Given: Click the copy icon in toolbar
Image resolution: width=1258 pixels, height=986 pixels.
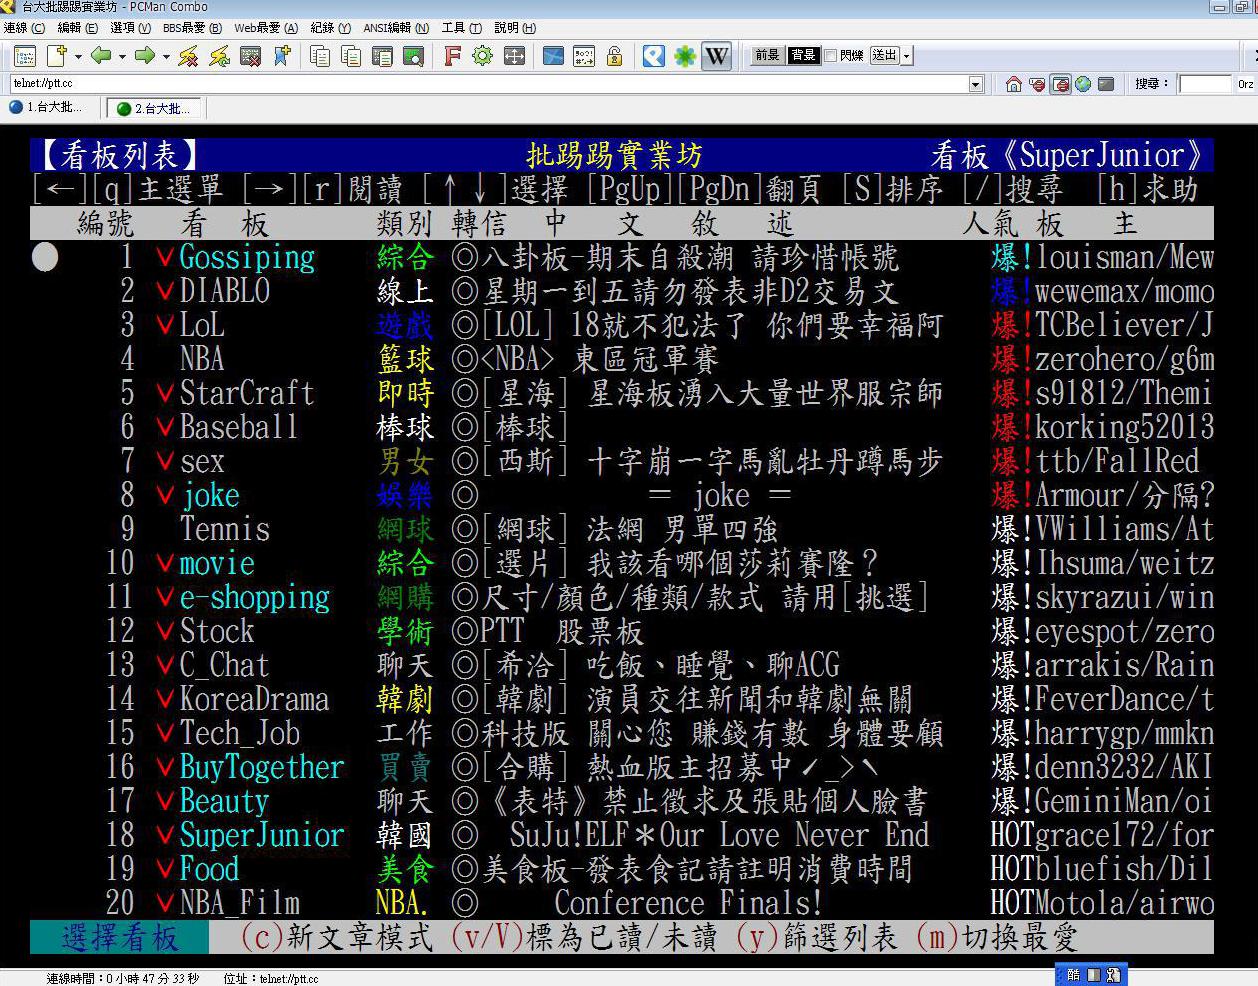Looking at the screenshot, I should 320,56.
